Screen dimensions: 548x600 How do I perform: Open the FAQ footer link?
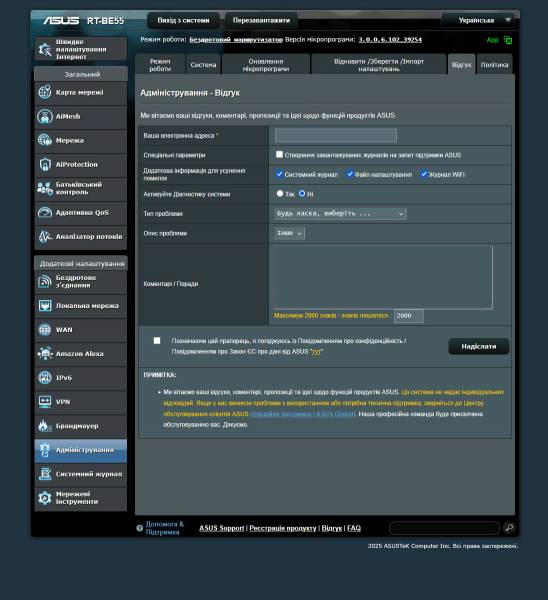click(354, 528)
